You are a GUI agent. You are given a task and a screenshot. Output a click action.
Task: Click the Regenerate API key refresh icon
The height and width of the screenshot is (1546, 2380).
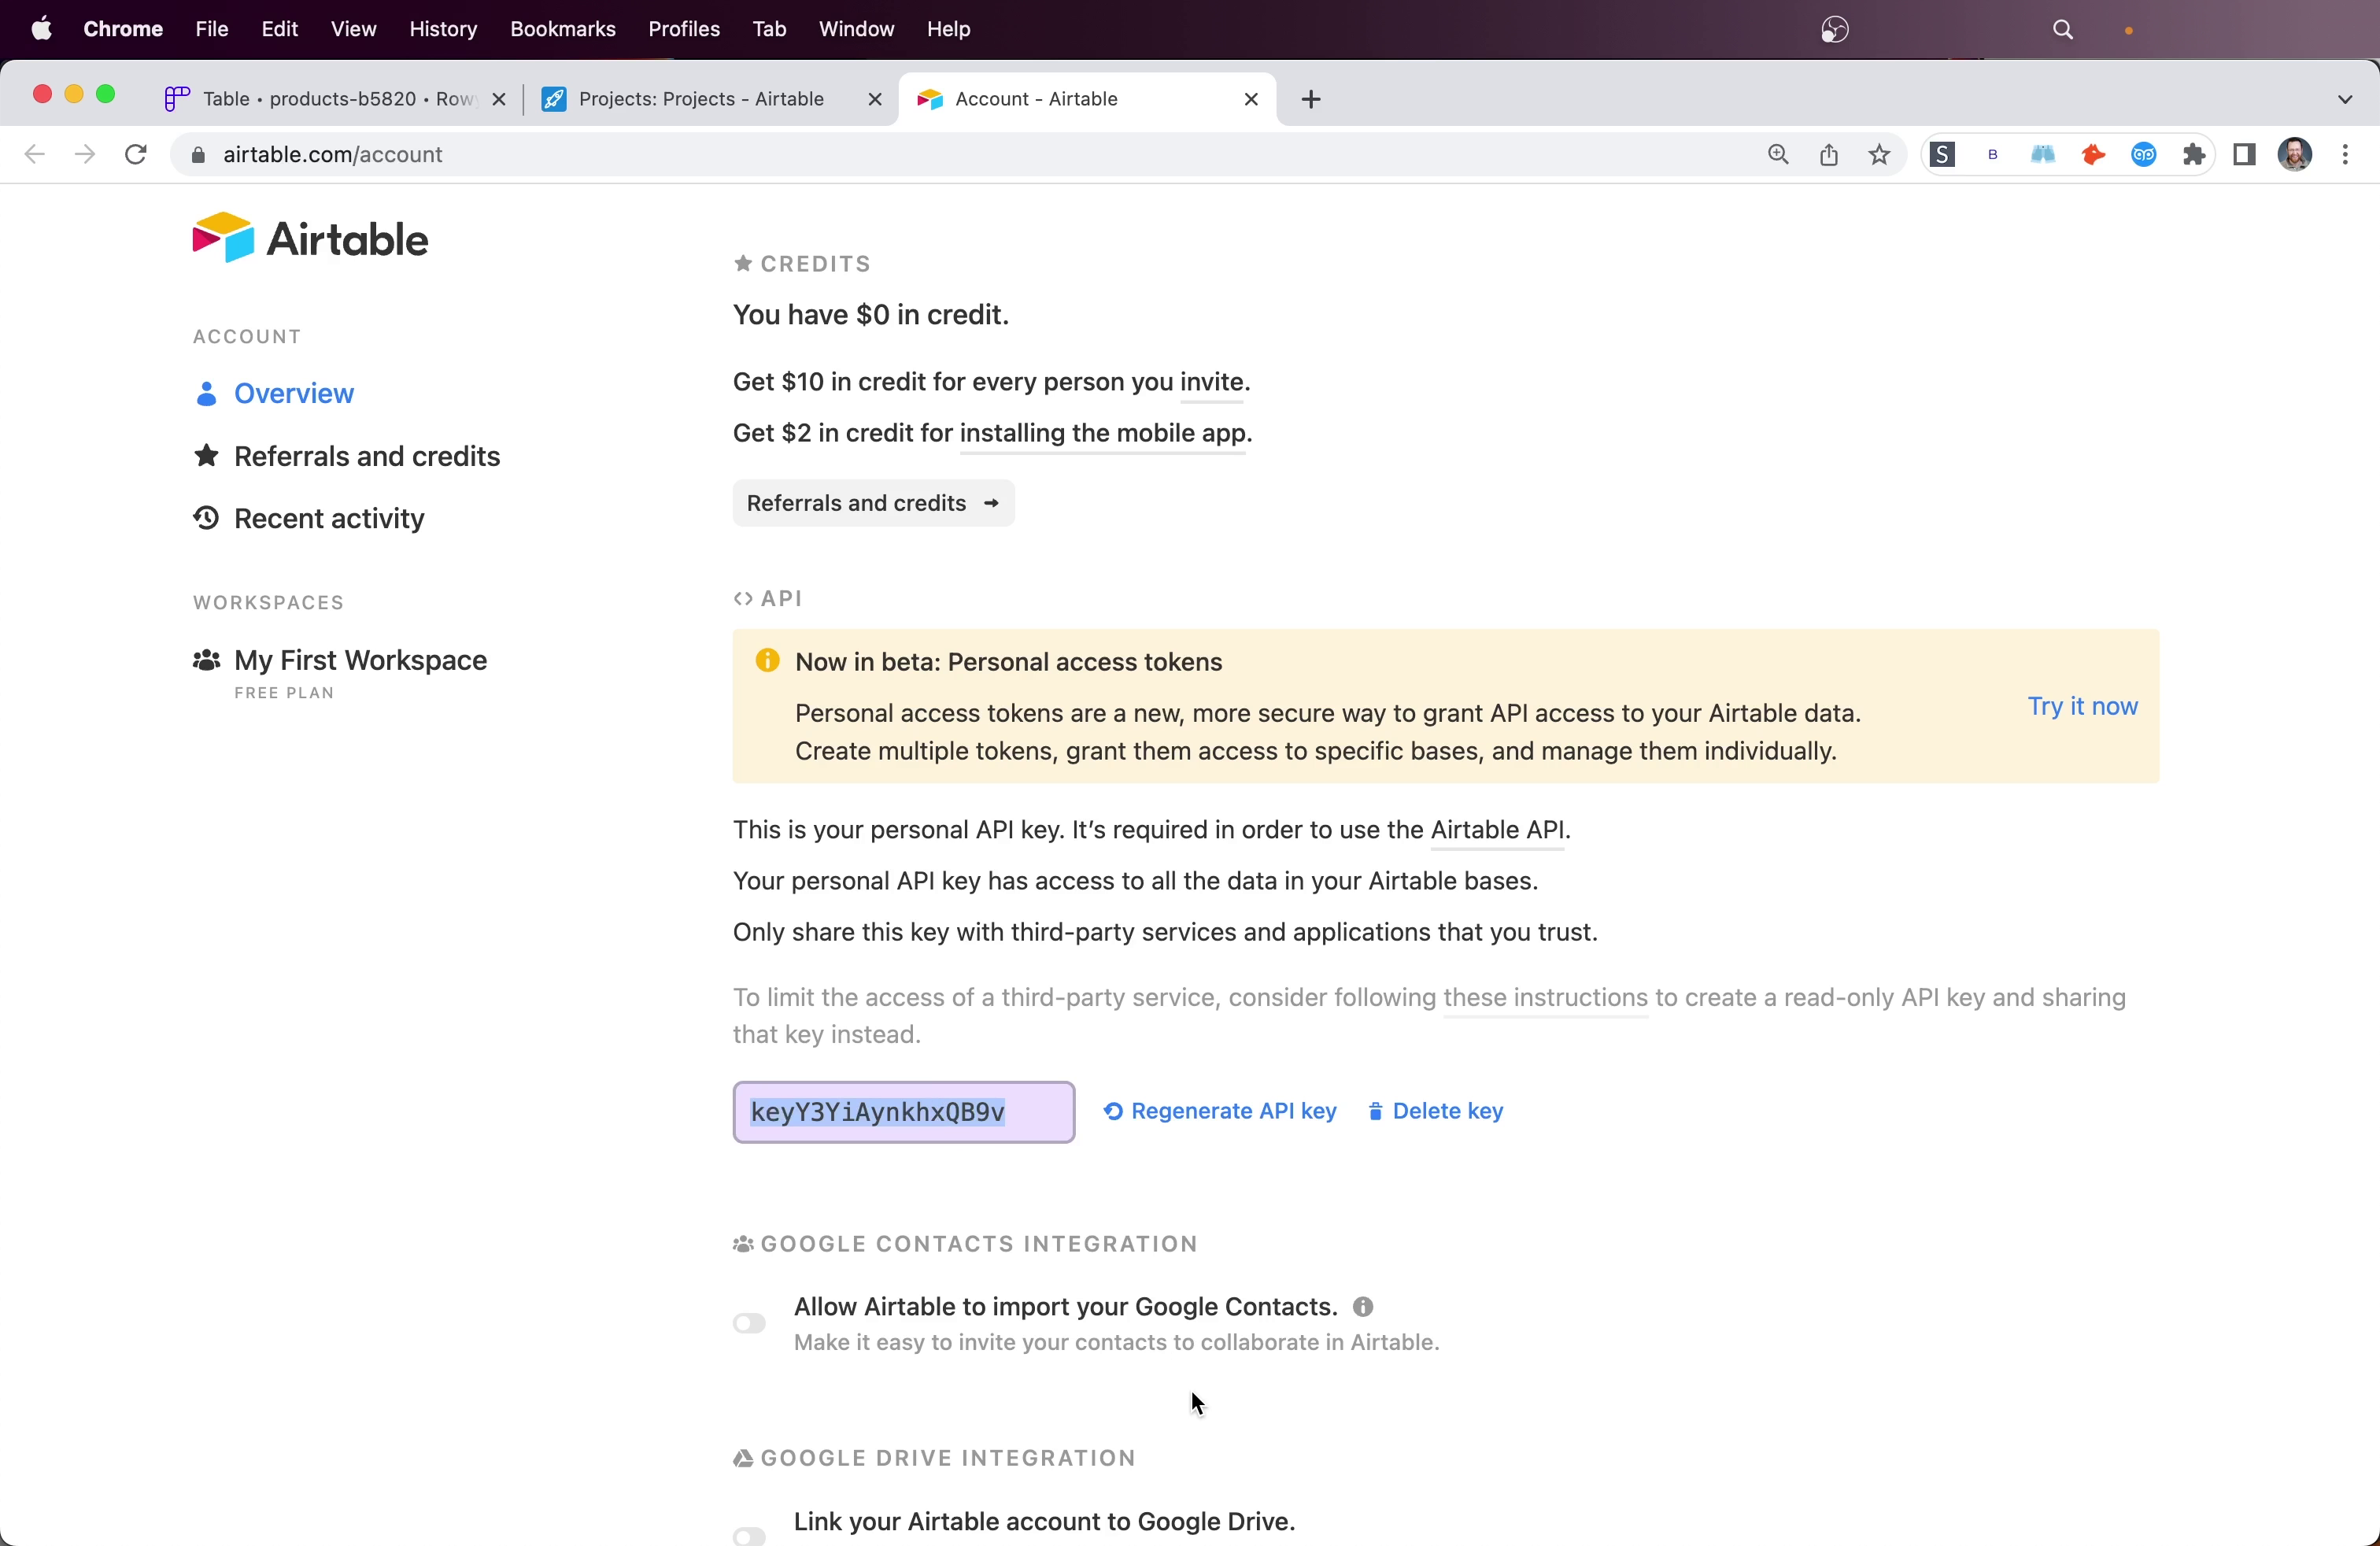click(1112, 1111)
